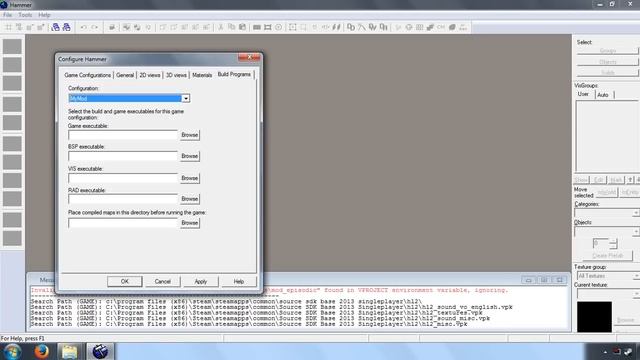The width and height of the screenshot is (640, 360).
Task: Click the stepper beside the objects number field
Action: 613,244
